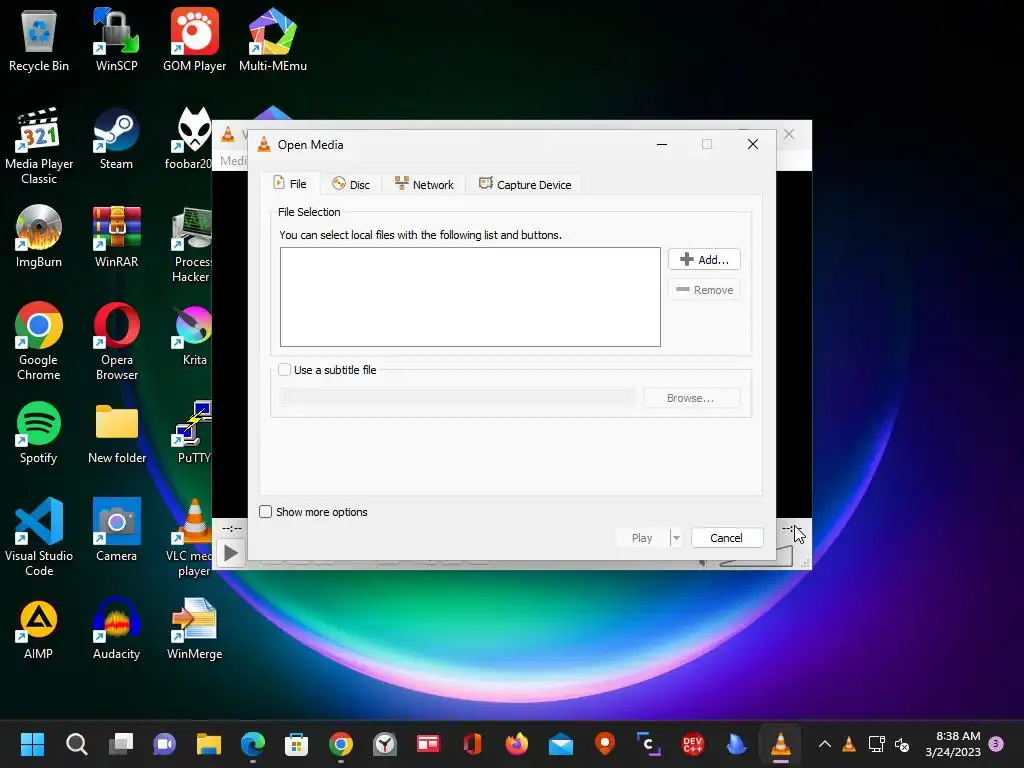Show hidden system tray icons
1024x768 pixels.
tap(824, 744)
